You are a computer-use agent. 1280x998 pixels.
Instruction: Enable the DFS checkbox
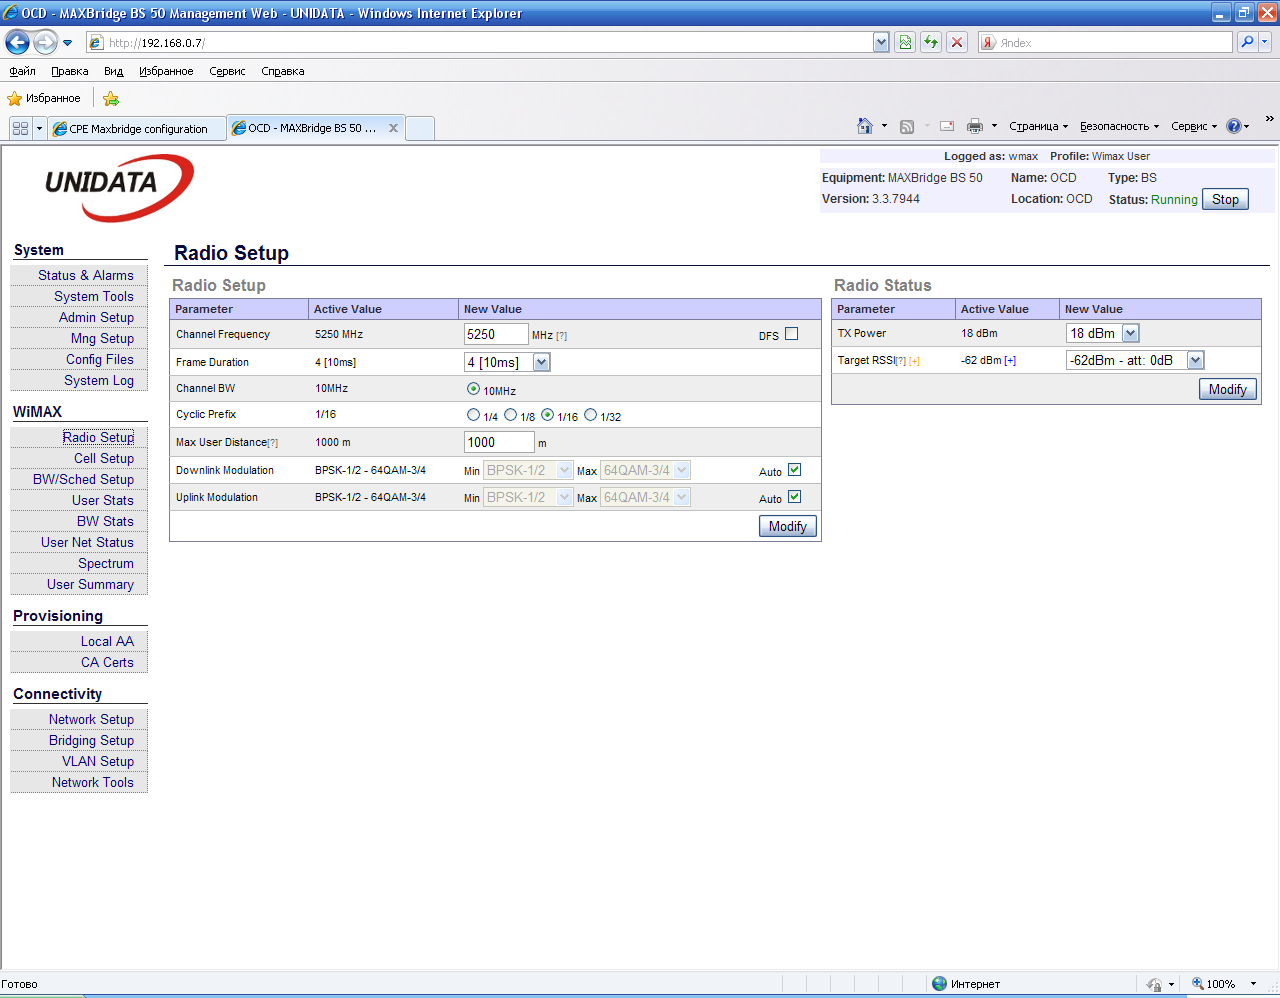[x=792, y=334]
